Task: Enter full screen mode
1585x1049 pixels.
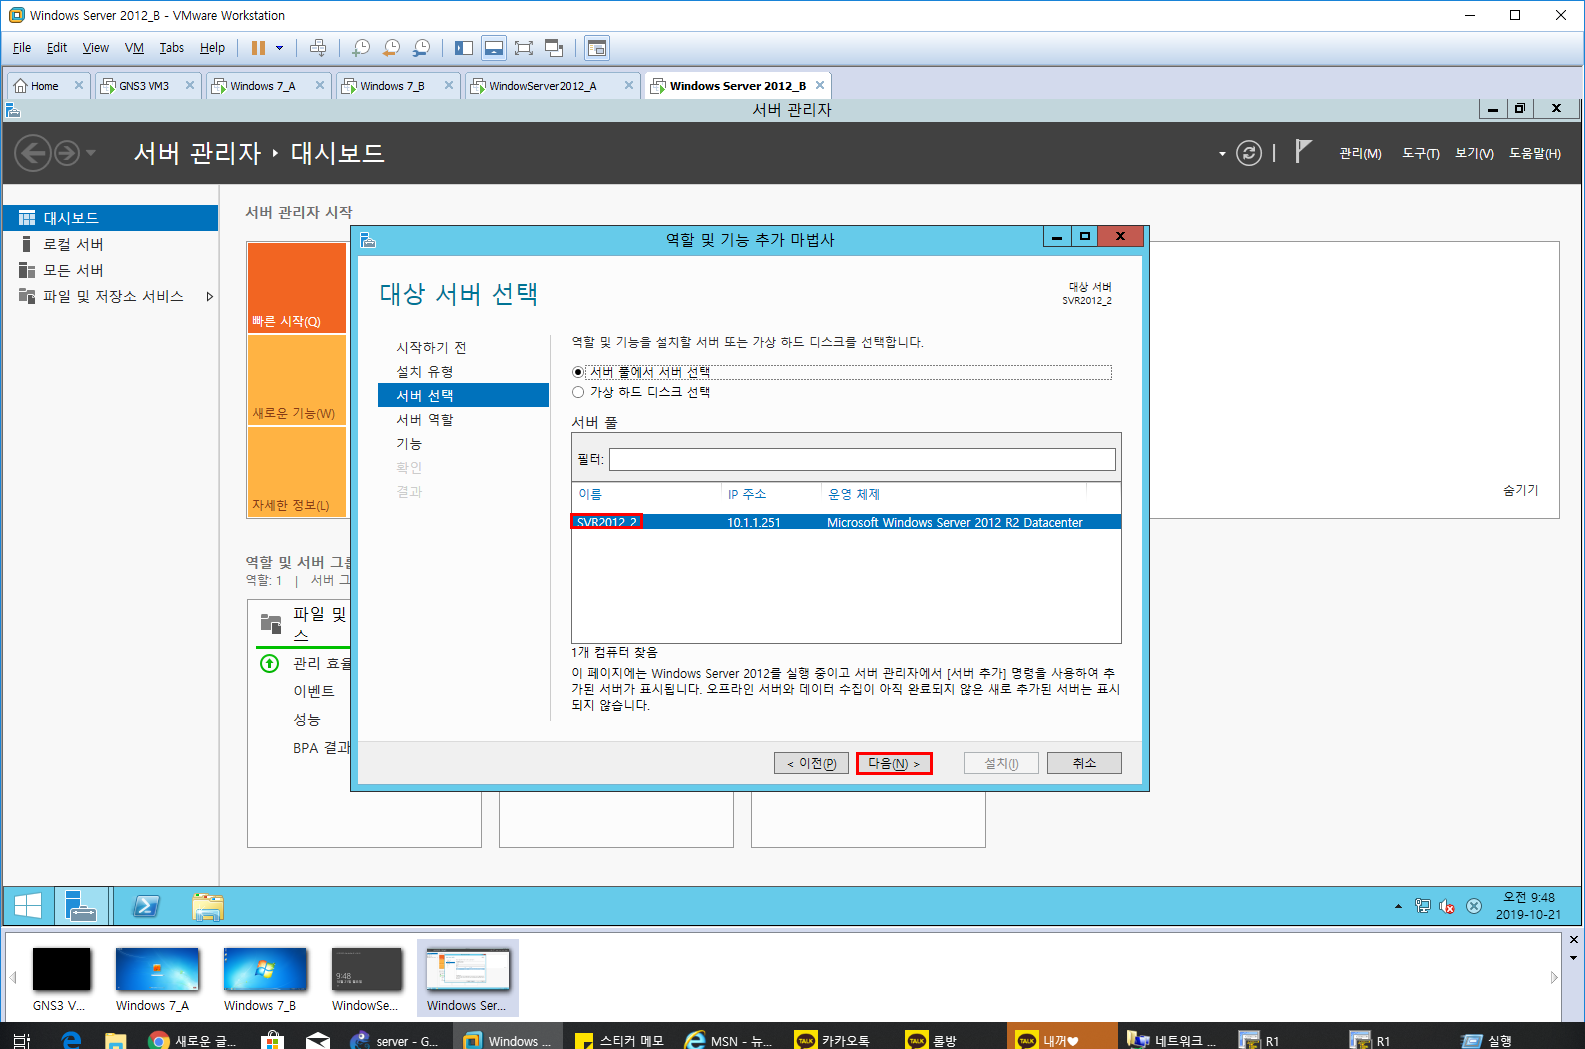Action: [x=524, y=48]
